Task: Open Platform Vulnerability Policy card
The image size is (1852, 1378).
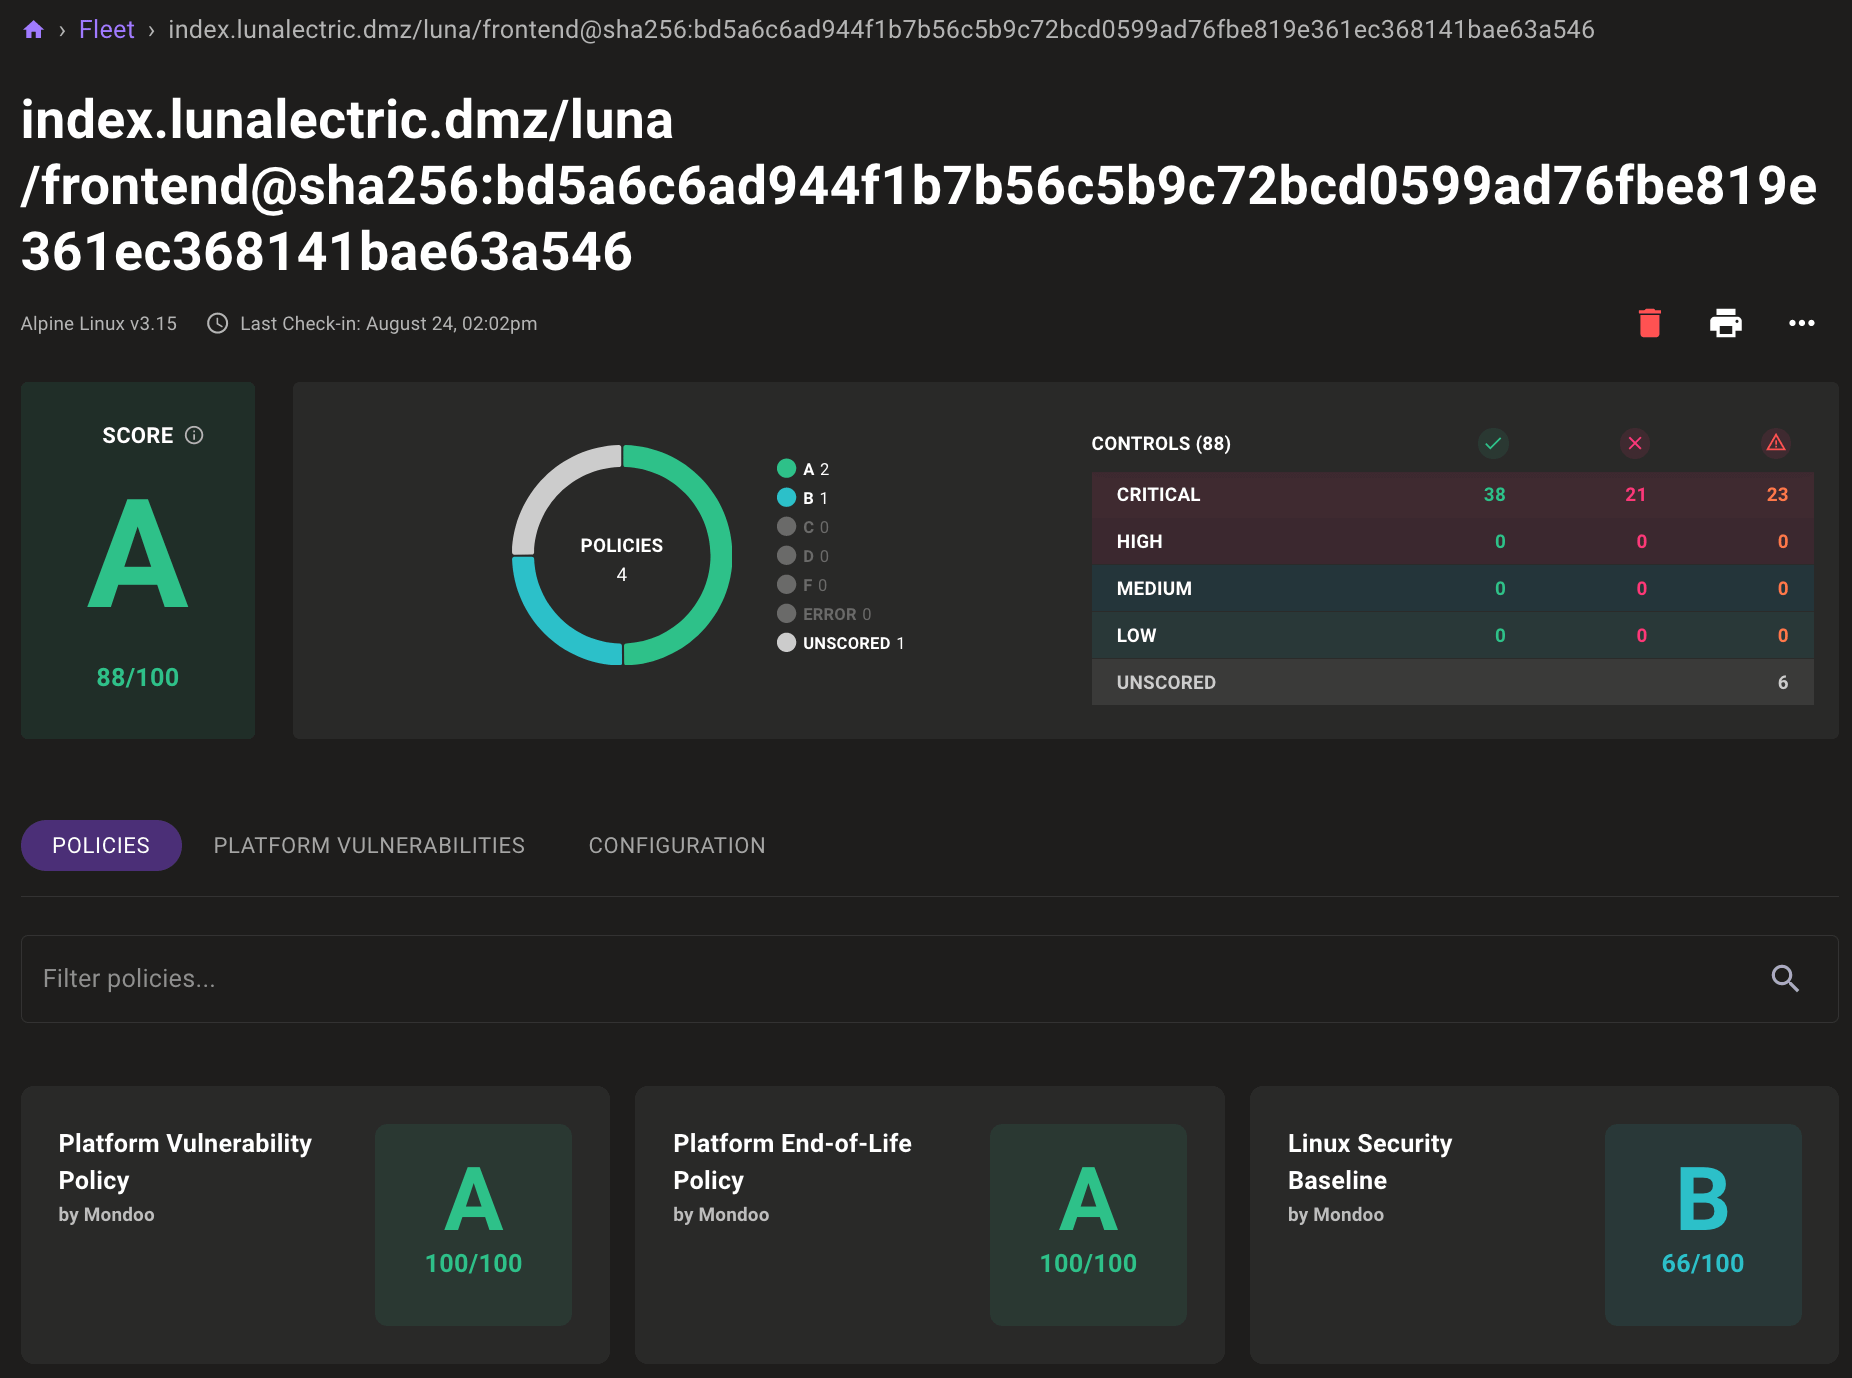Action: pyautogui.click(x=315, y=1224)
